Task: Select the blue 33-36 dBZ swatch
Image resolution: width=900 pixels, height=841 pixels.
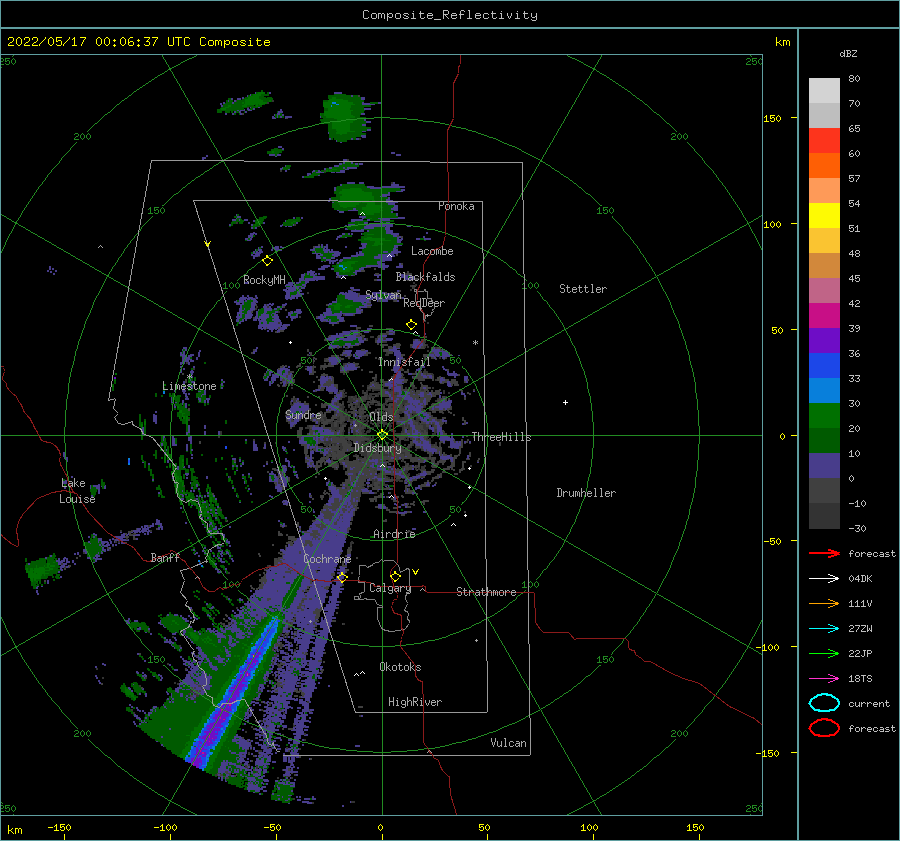Action: (x=824, y=366)
